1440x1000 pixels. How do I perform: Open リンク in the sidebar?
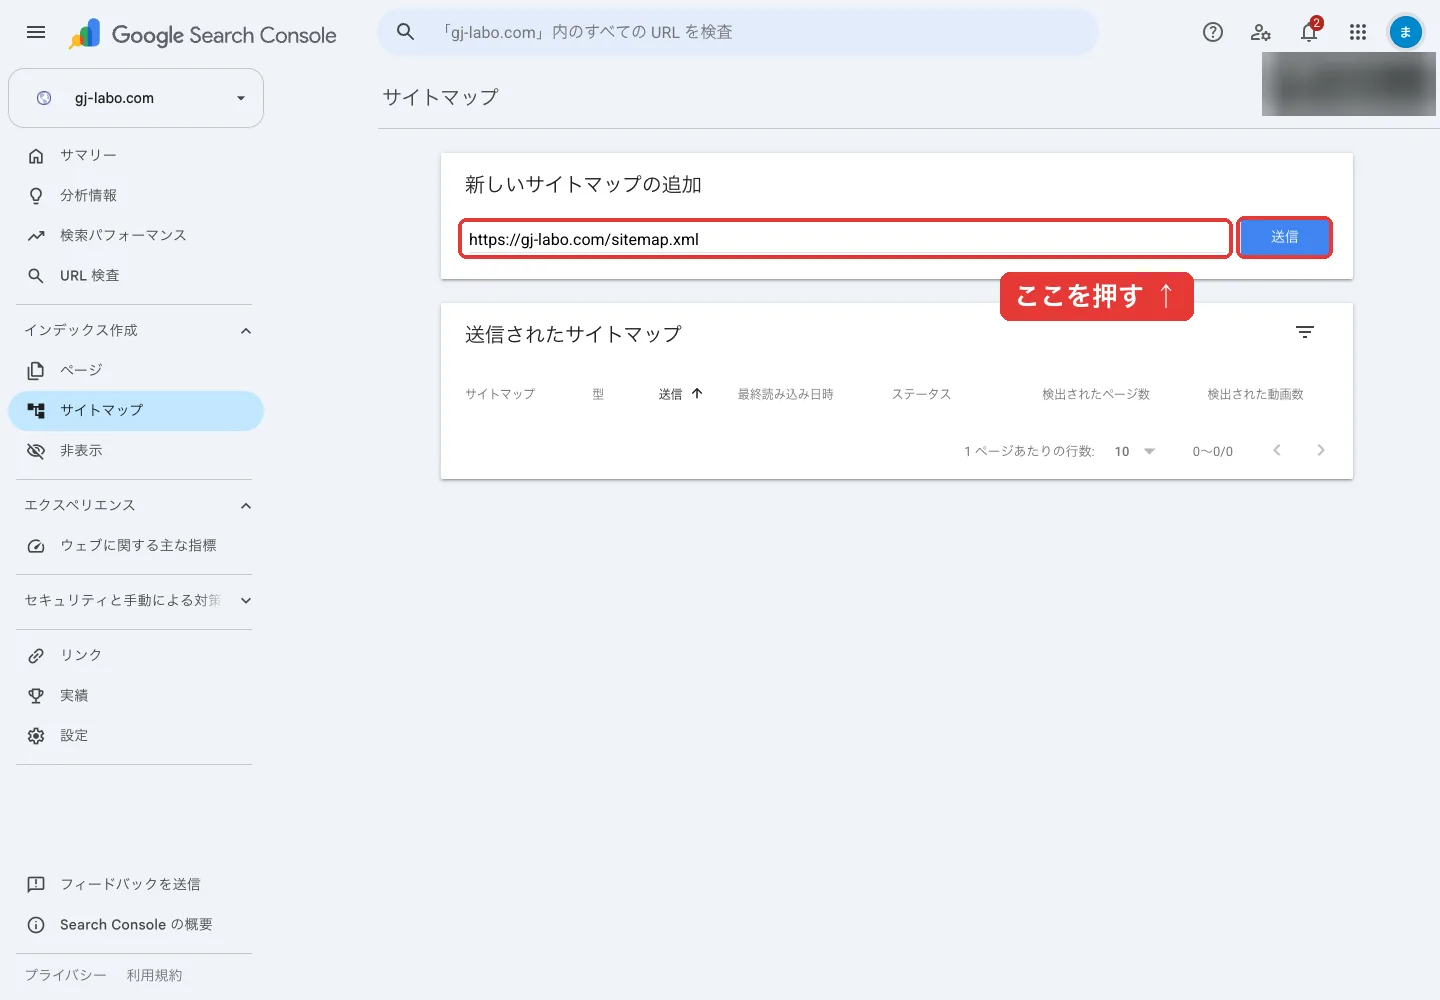tap(136, 655)
